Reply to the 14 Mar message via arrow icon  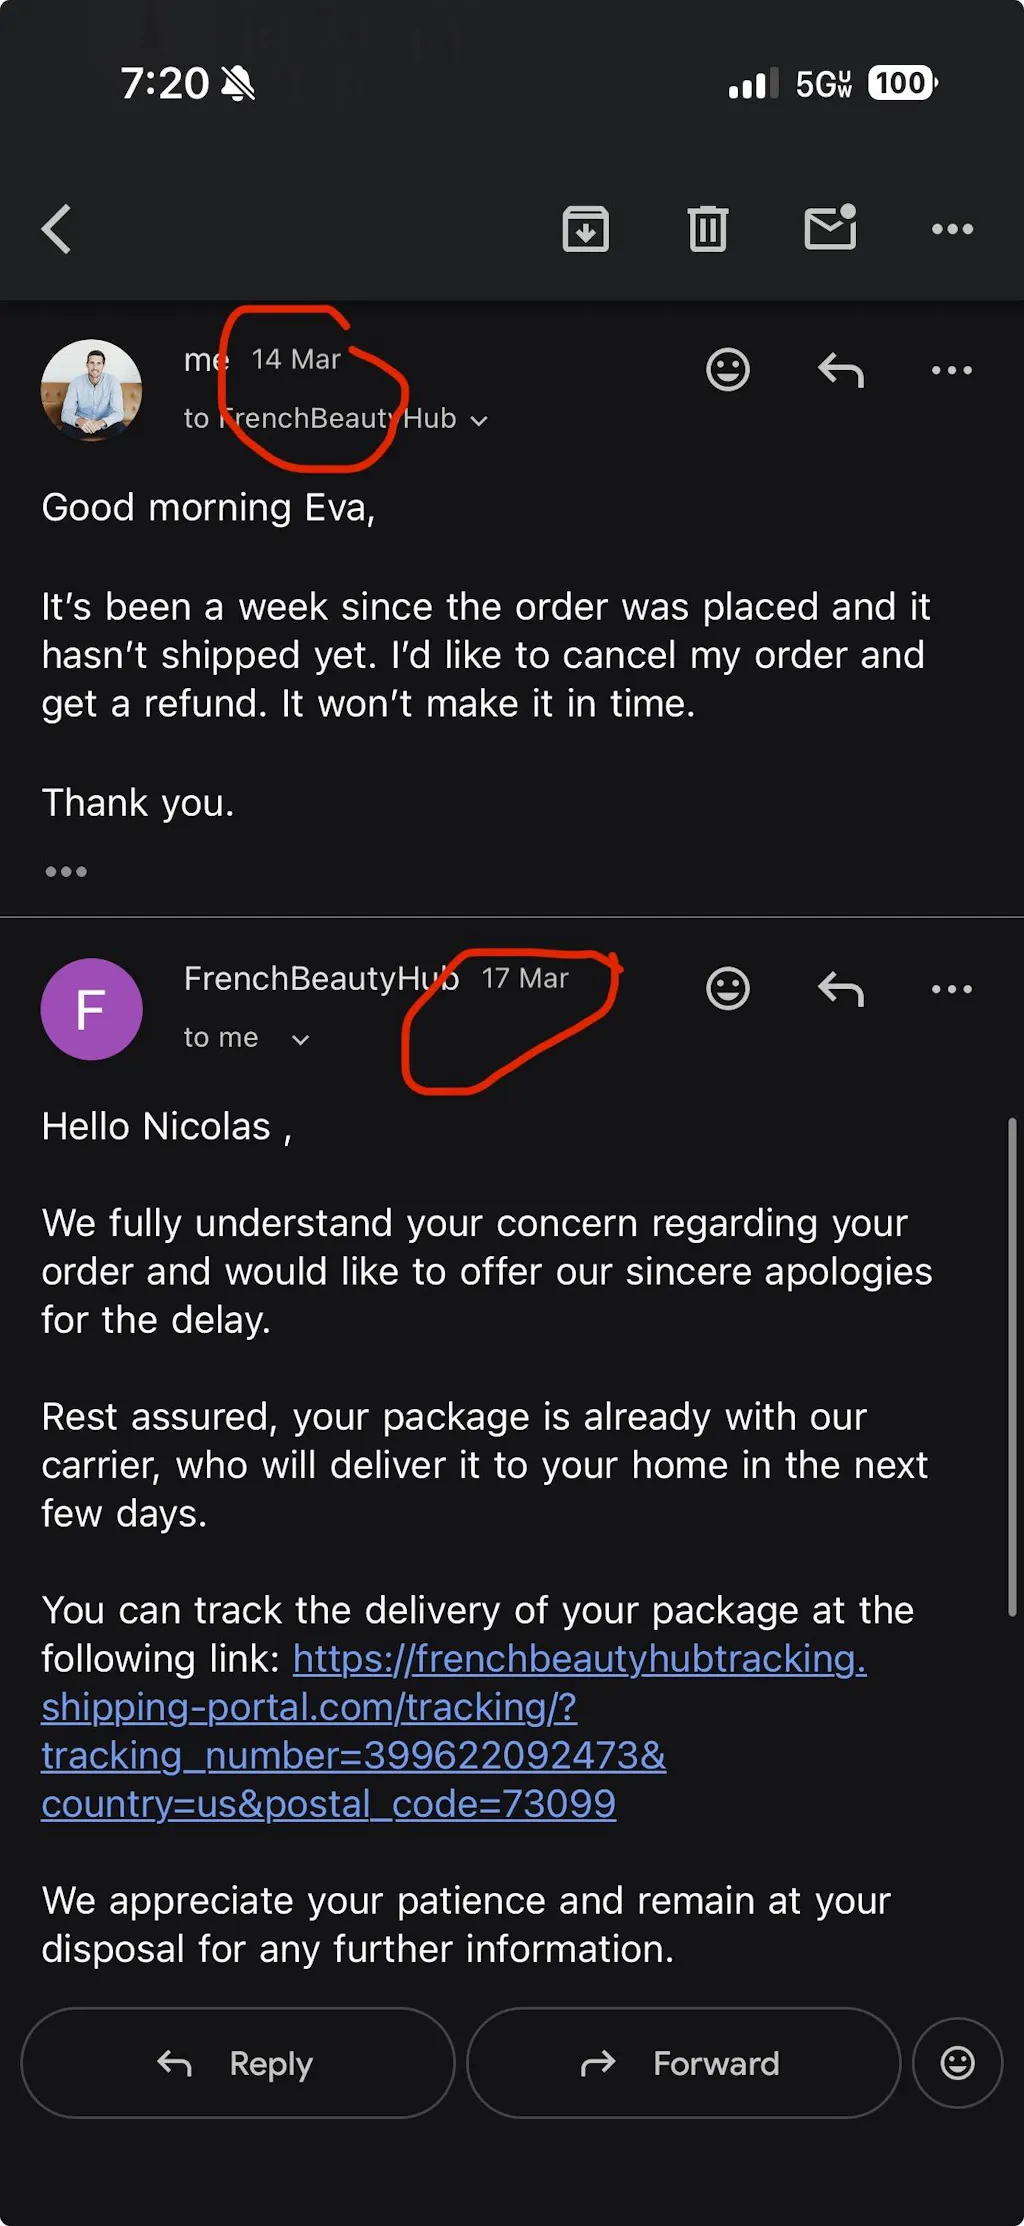(840, 370)
